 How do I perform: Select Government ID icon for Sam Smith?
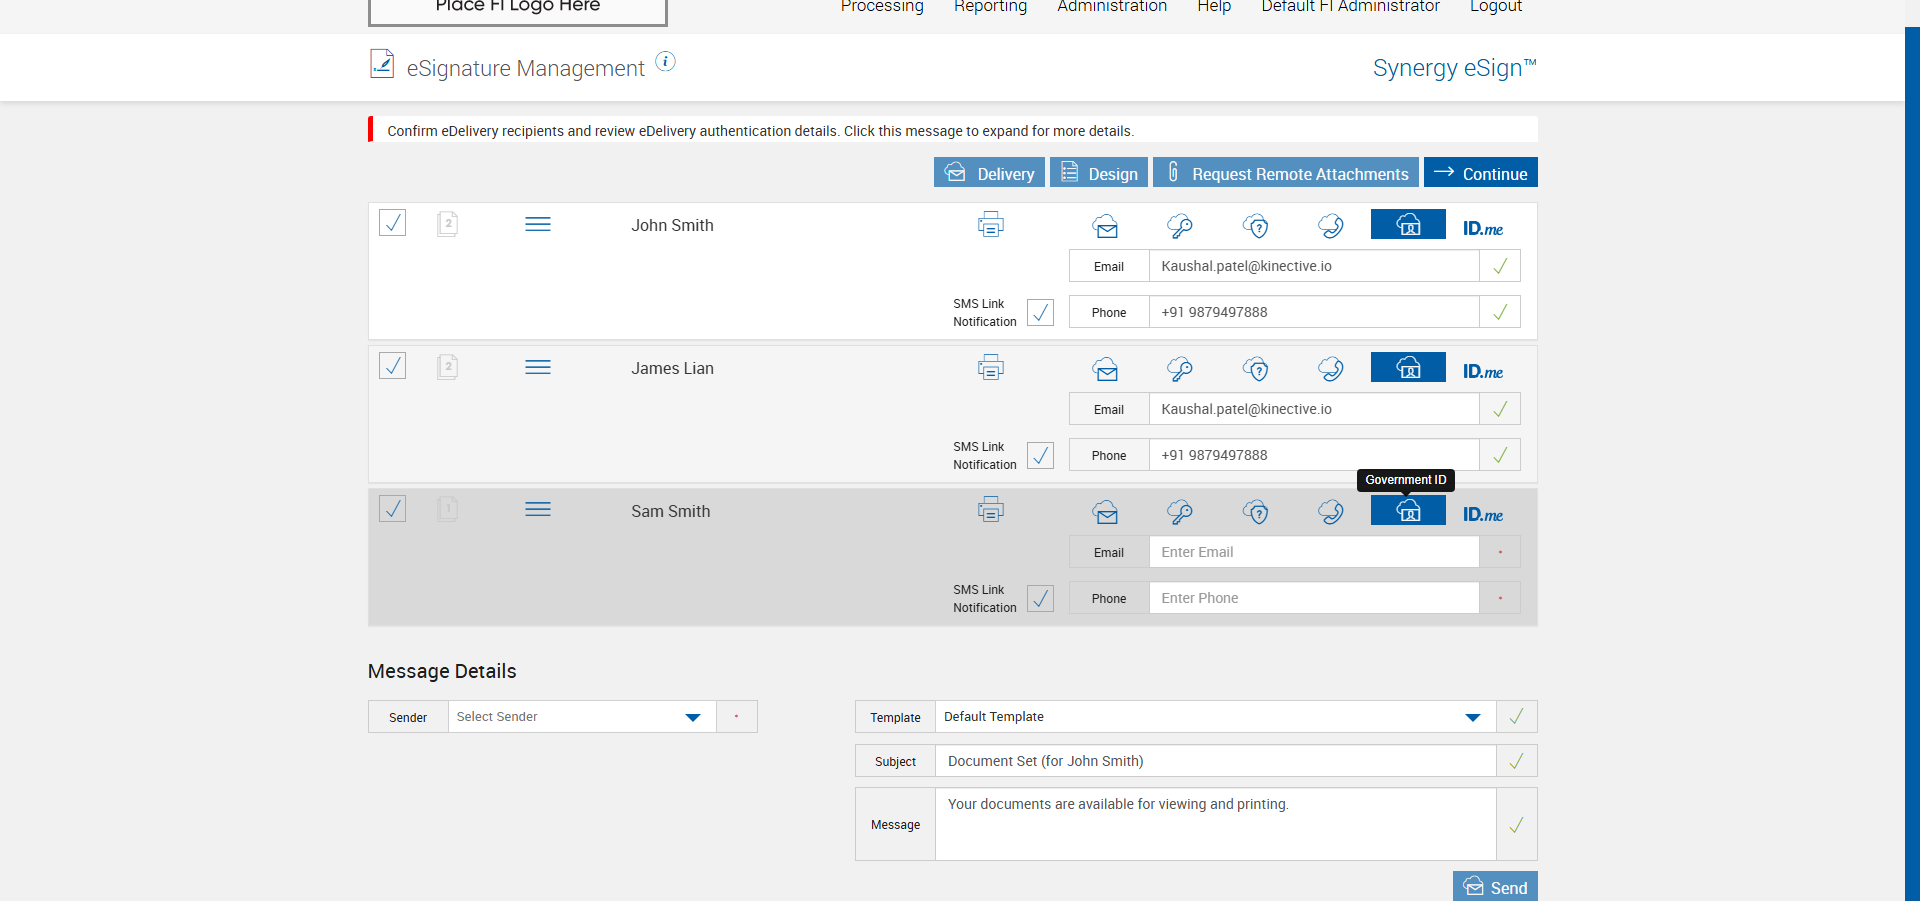coord(1408,510)
